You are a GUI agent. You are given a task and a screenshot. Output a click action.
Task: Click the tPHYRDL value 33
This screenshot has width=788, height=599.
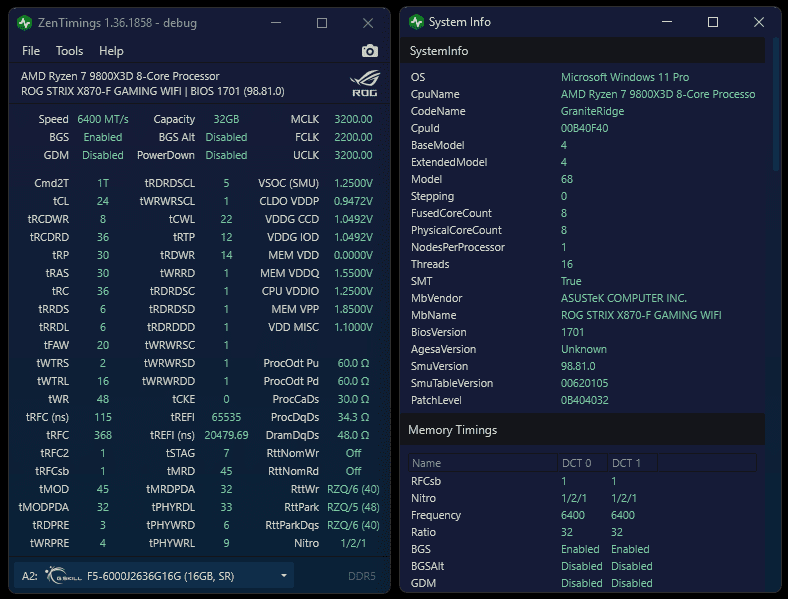coord(226,507)
